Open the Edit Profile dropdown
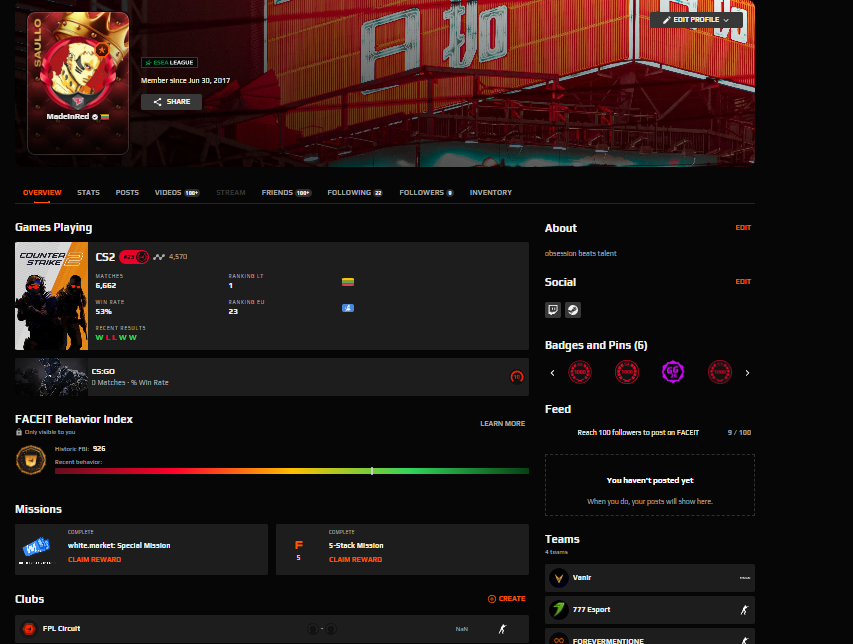Screen dimensions: 853x644 pos(696,20)
